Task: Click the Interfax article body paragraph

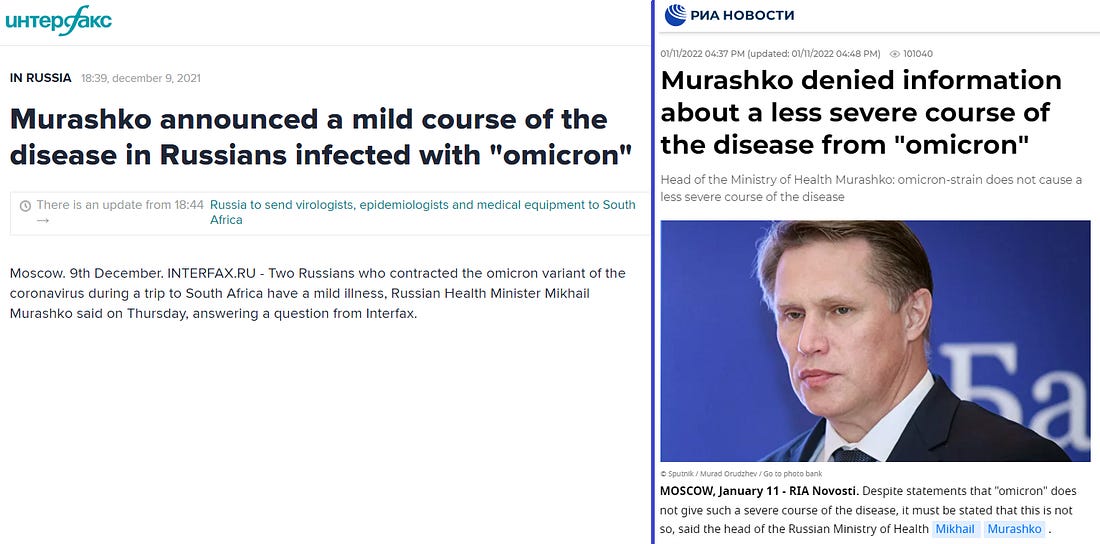Action: pos(318,293)
